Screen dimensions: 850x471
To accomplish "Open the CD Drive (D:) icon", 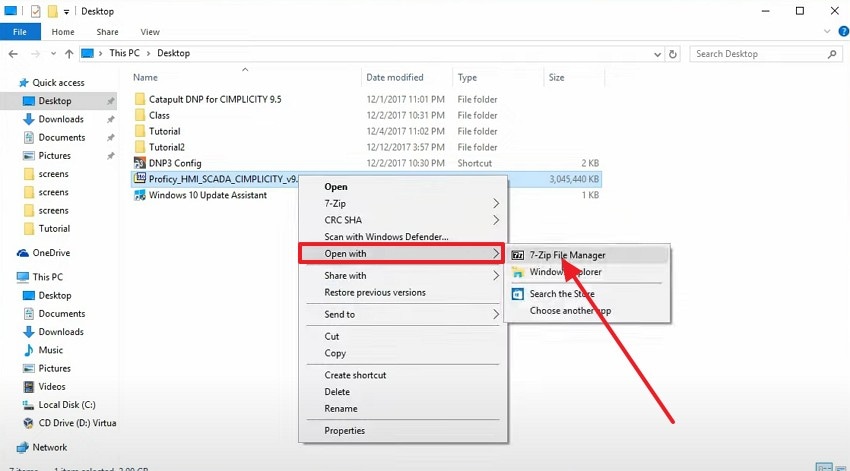I will coord(28,423).
